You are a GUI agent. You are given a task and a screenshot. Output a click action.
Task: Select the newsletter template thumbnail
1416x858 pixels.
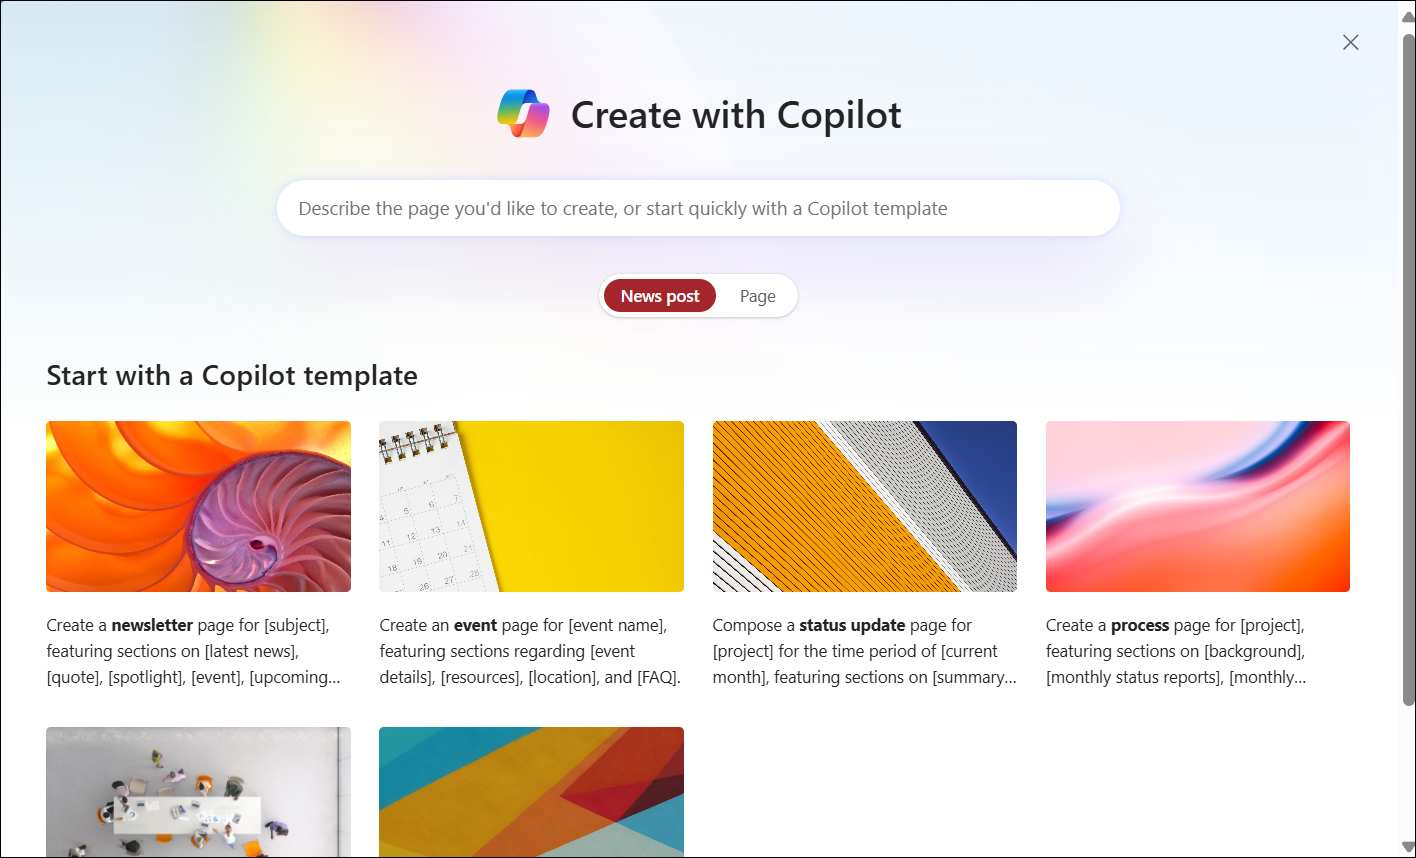pos(198,506)
